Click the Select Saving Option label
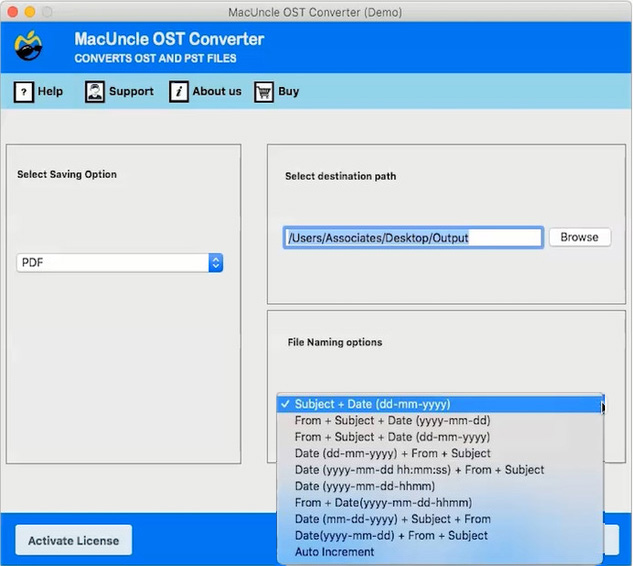This screenshot has width=633, height=566. click(67, 174)
